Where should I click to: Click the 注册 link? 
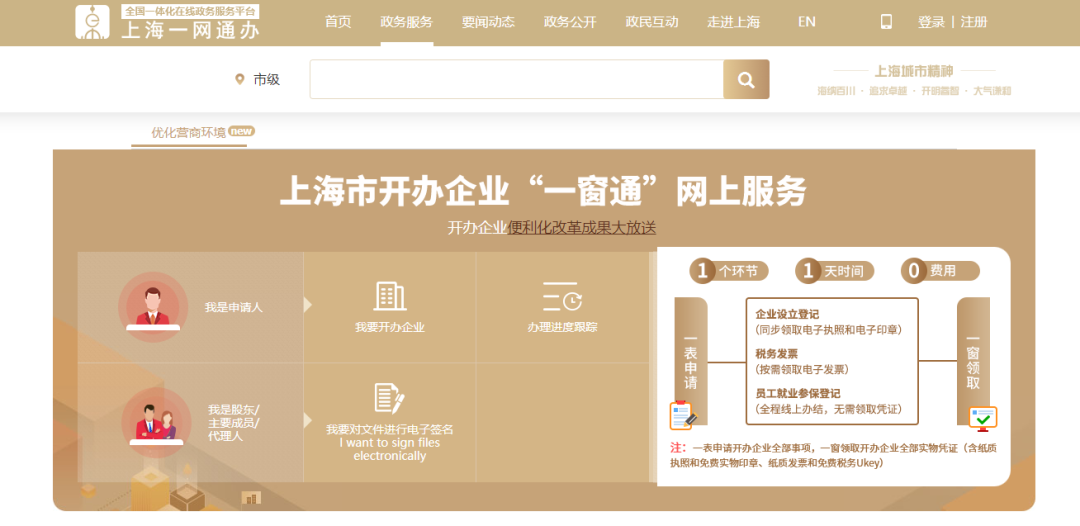pyautogui.click(x=974, y=22)
